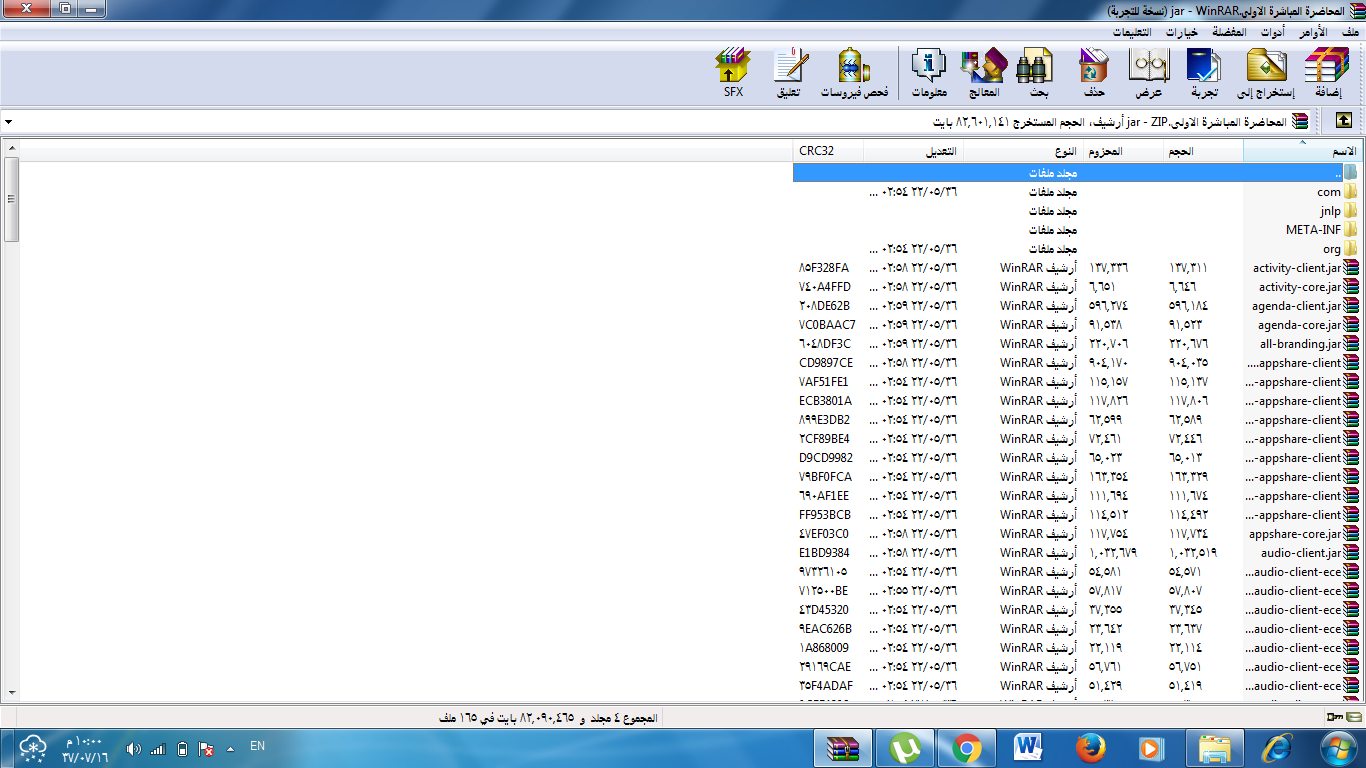Open Windows Explorer folders taskbar icon

coord(1214,747)
